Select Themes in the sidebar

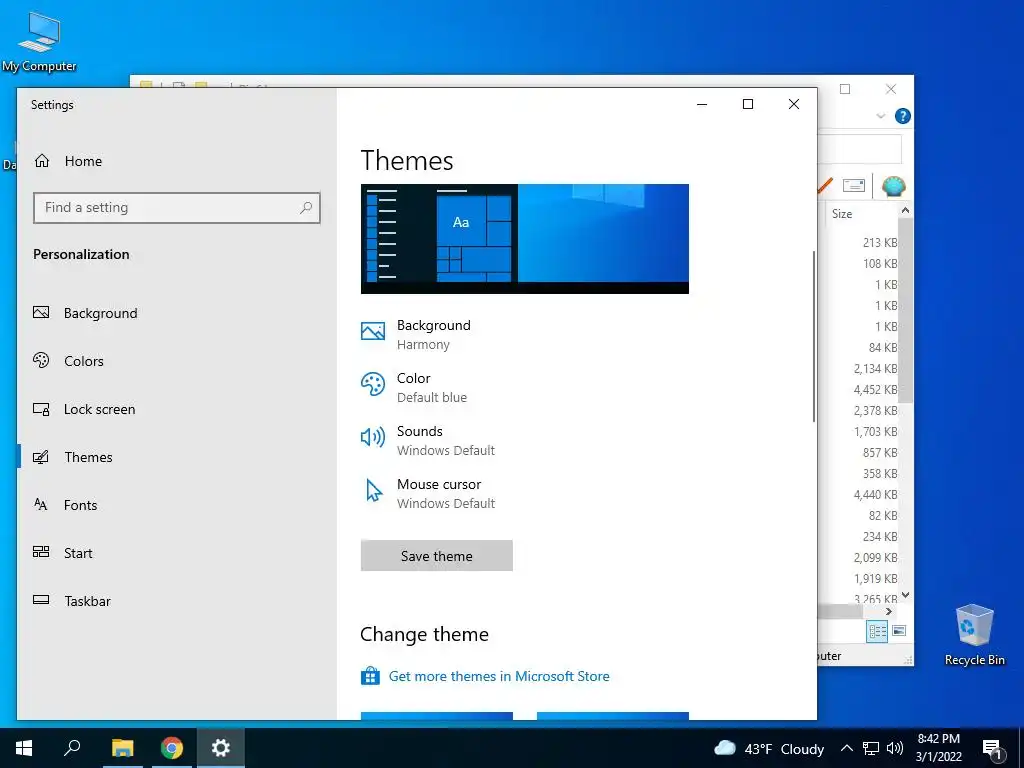coord(72,456)
